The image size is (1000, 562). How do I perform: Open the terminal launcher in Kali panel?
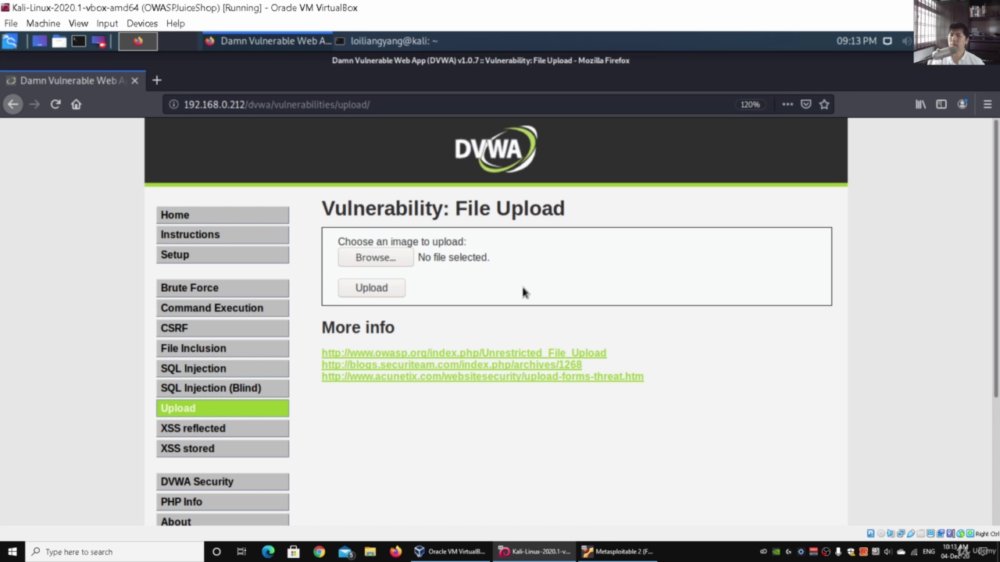pyautogui.click(x=78, y=41)
